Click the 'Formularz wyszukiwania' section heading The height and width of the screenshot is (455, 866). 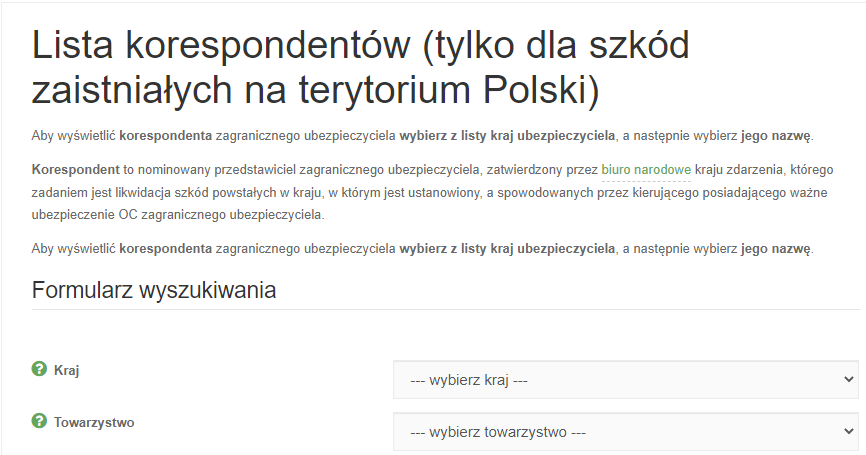[x=154, y=290]
